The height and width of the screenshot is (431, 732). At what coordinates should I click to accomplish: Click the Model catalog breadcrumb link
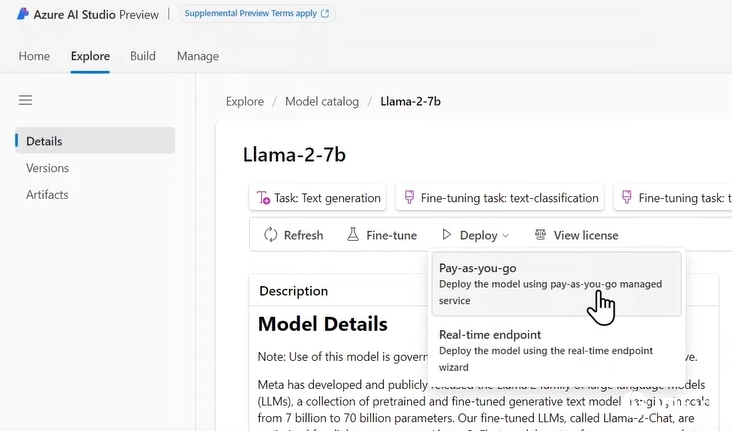coord(322,101)
